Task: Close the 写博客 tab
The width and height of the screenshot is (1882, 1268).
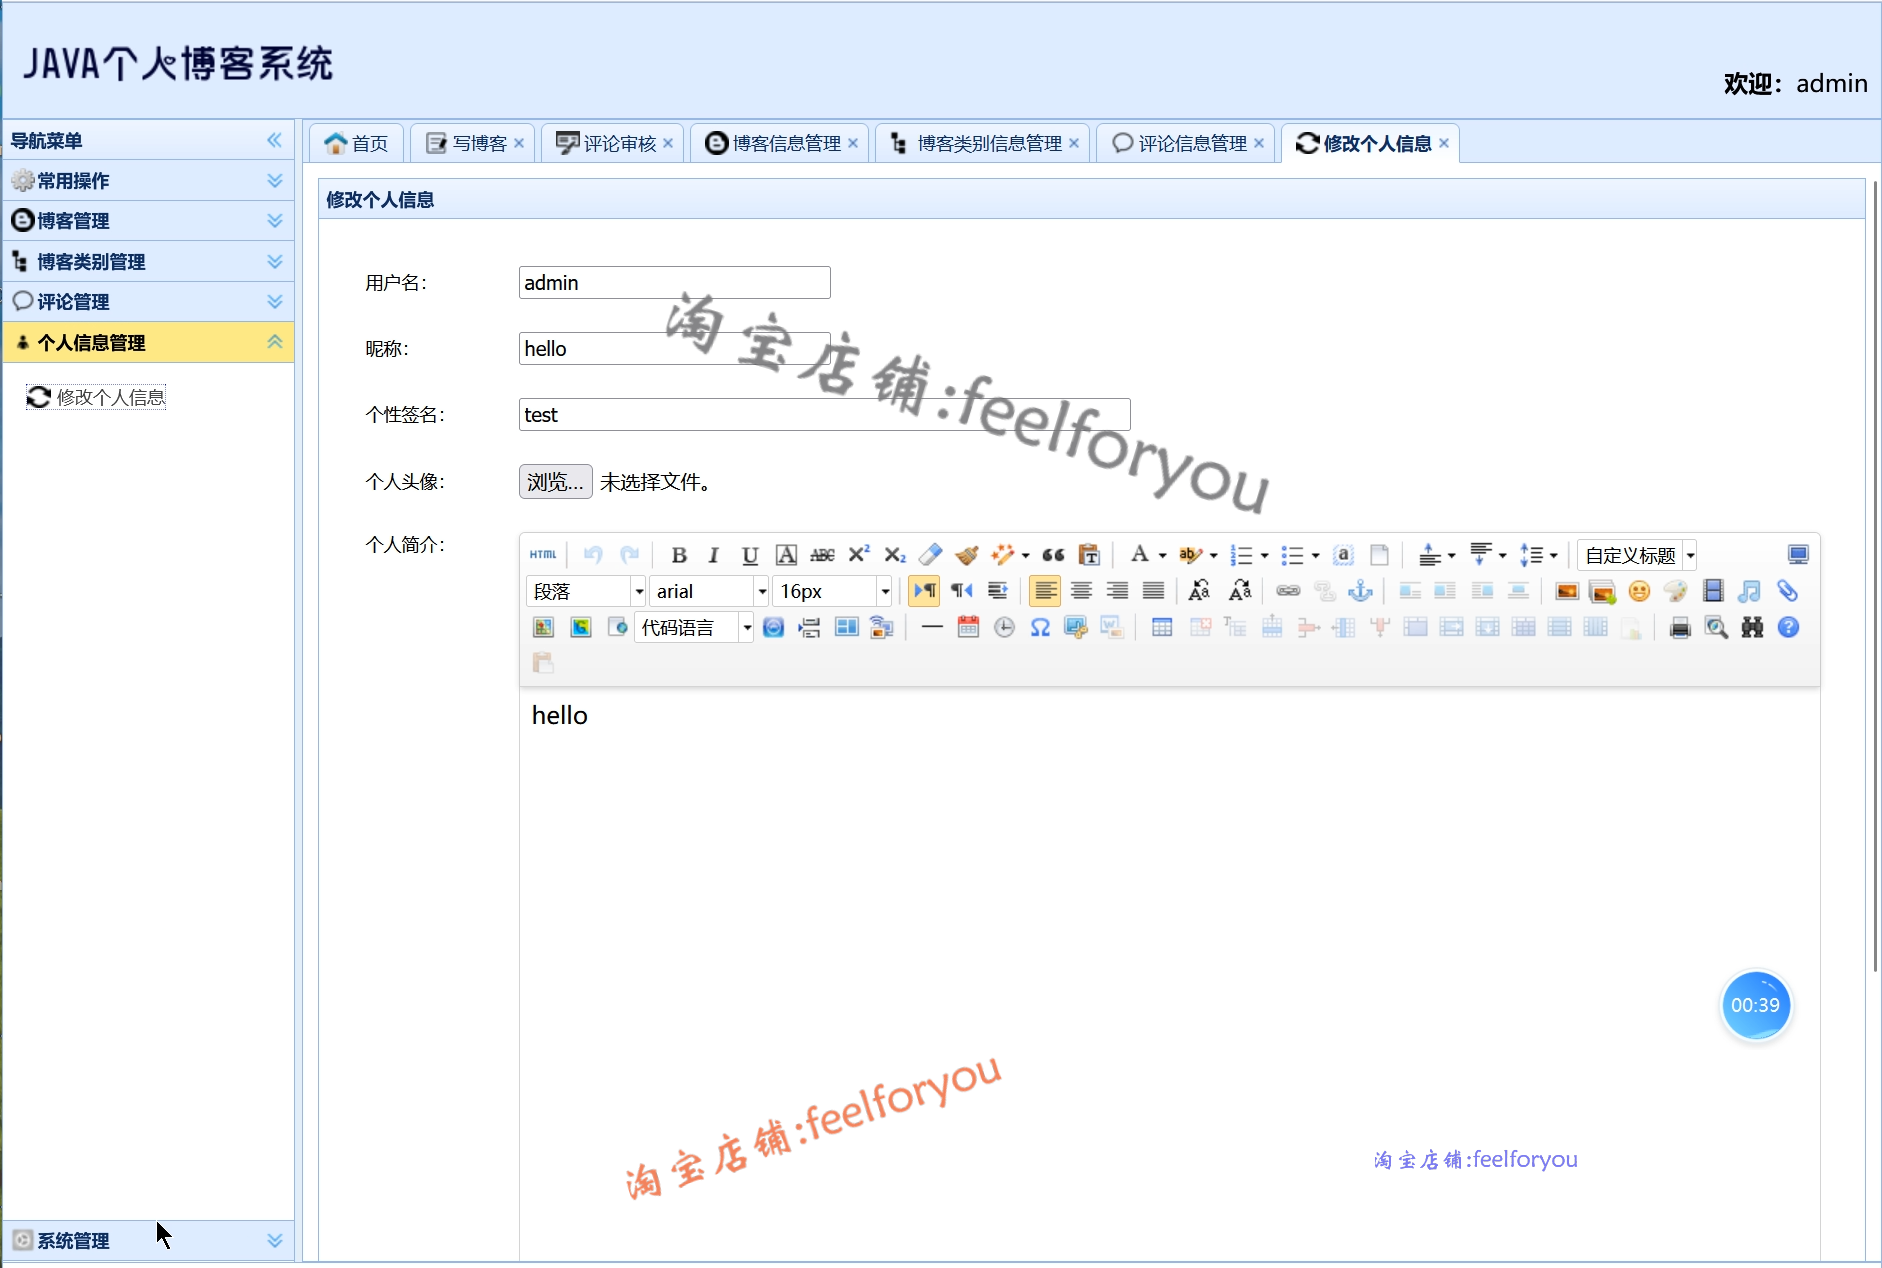Action: click(x=519, y=143)
